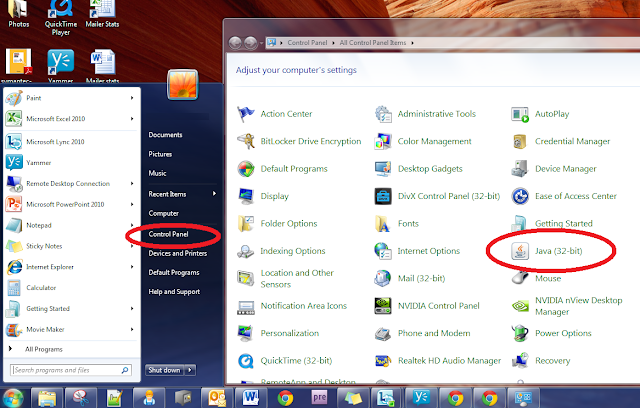This screenshot has width=640, height=408.
Task: Expand Microsoft Excel 2010 jump list arrow
Action: [132, 119]
